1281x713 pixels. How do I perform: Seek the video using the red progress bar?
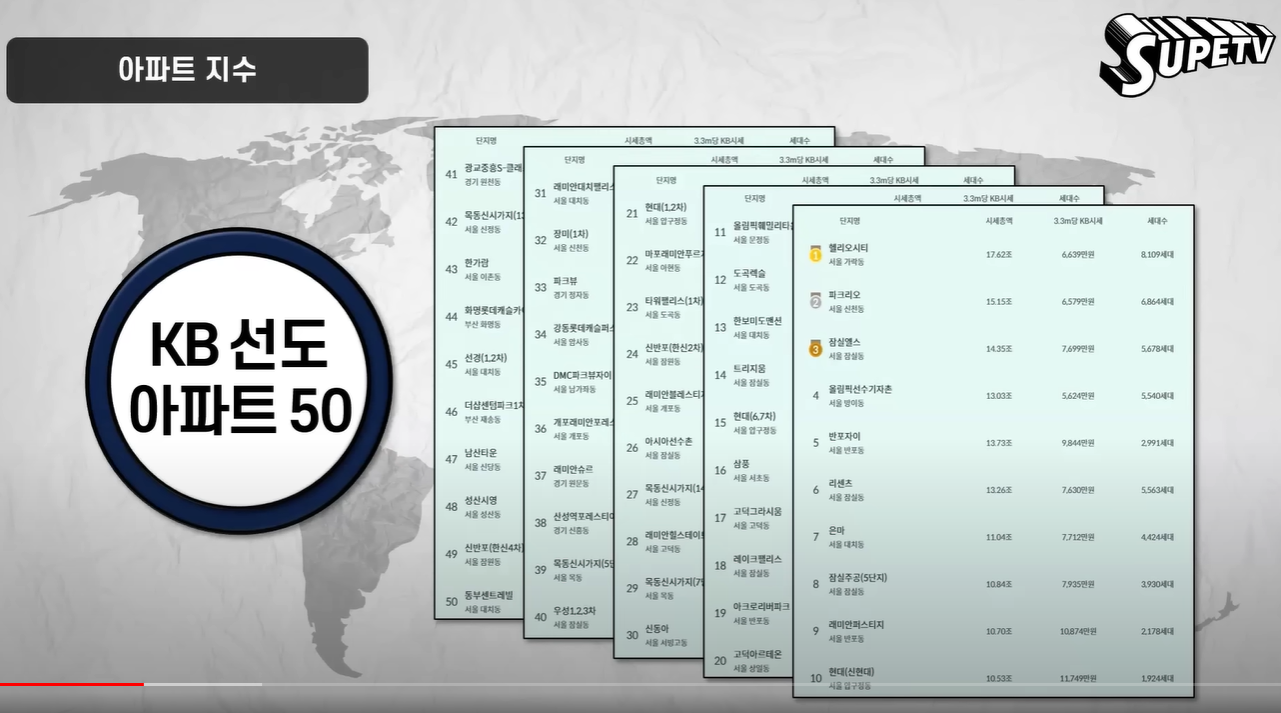pyautogui.click(x=72, y=684)
